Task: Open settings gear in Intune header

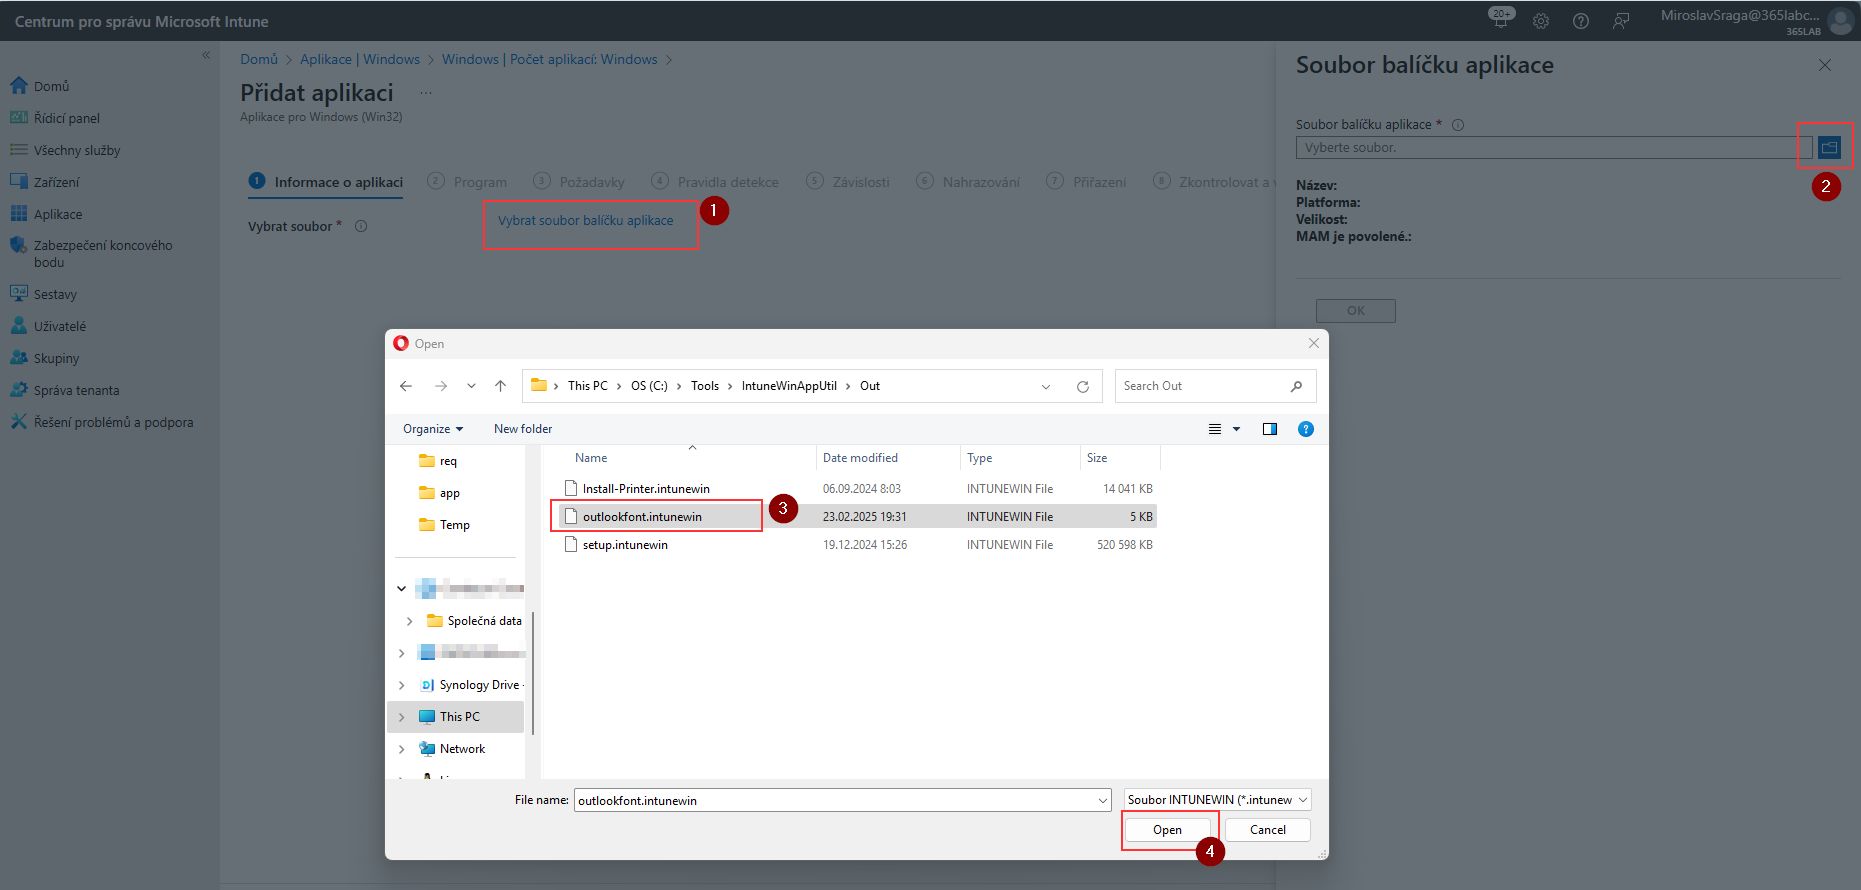Action: pos(1541,21)
